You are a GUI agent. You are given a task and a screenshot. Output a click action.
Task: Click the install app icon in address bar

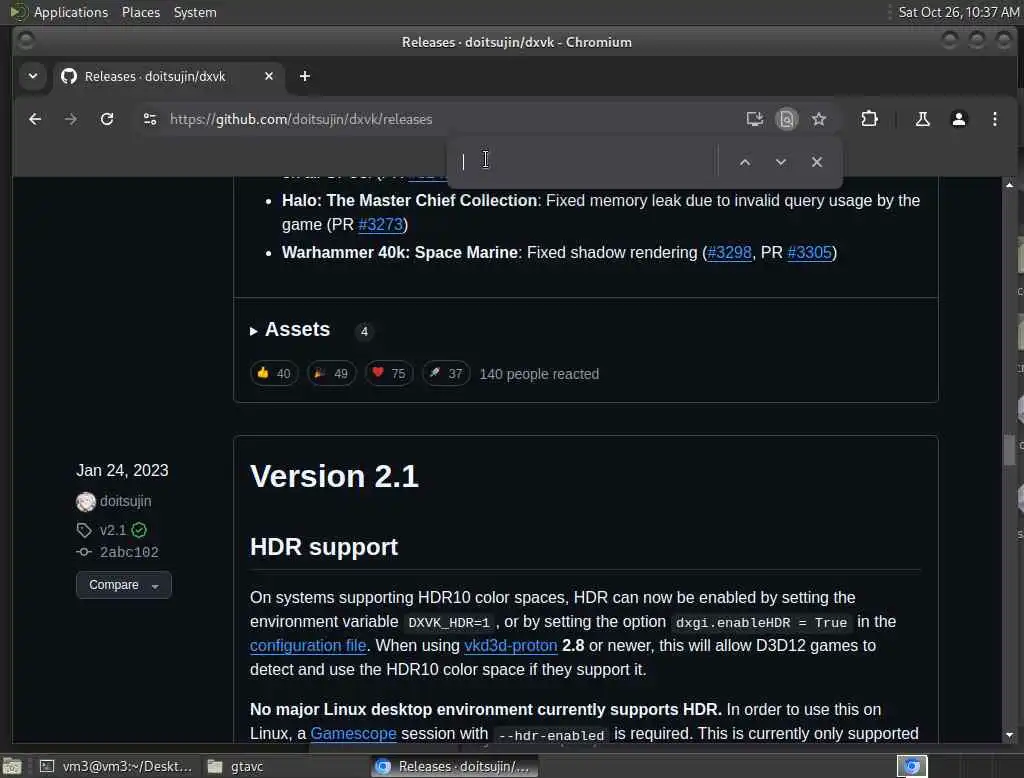coord(754,119)
